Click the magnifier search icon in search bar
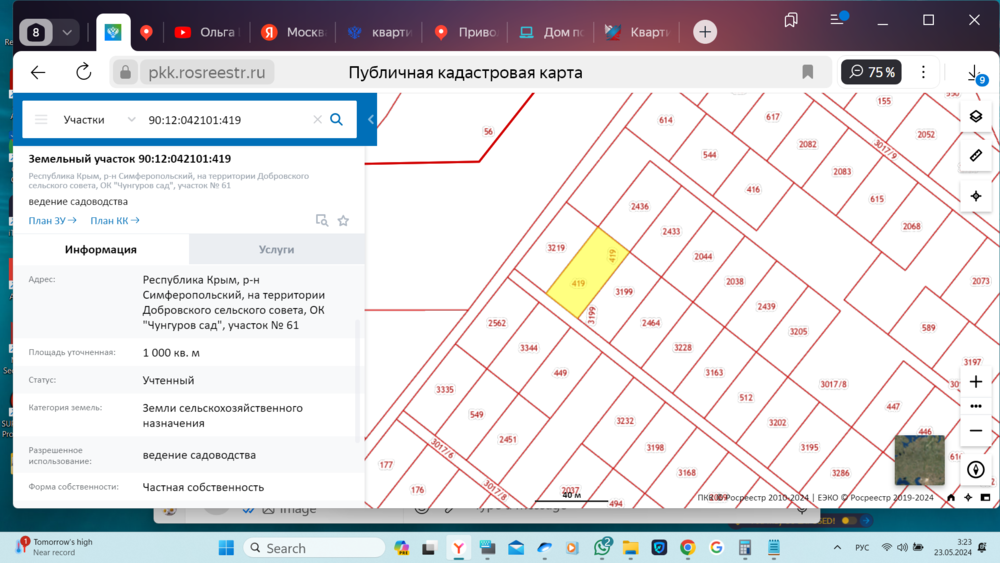 pyautogui.click(x=337, y=120)
